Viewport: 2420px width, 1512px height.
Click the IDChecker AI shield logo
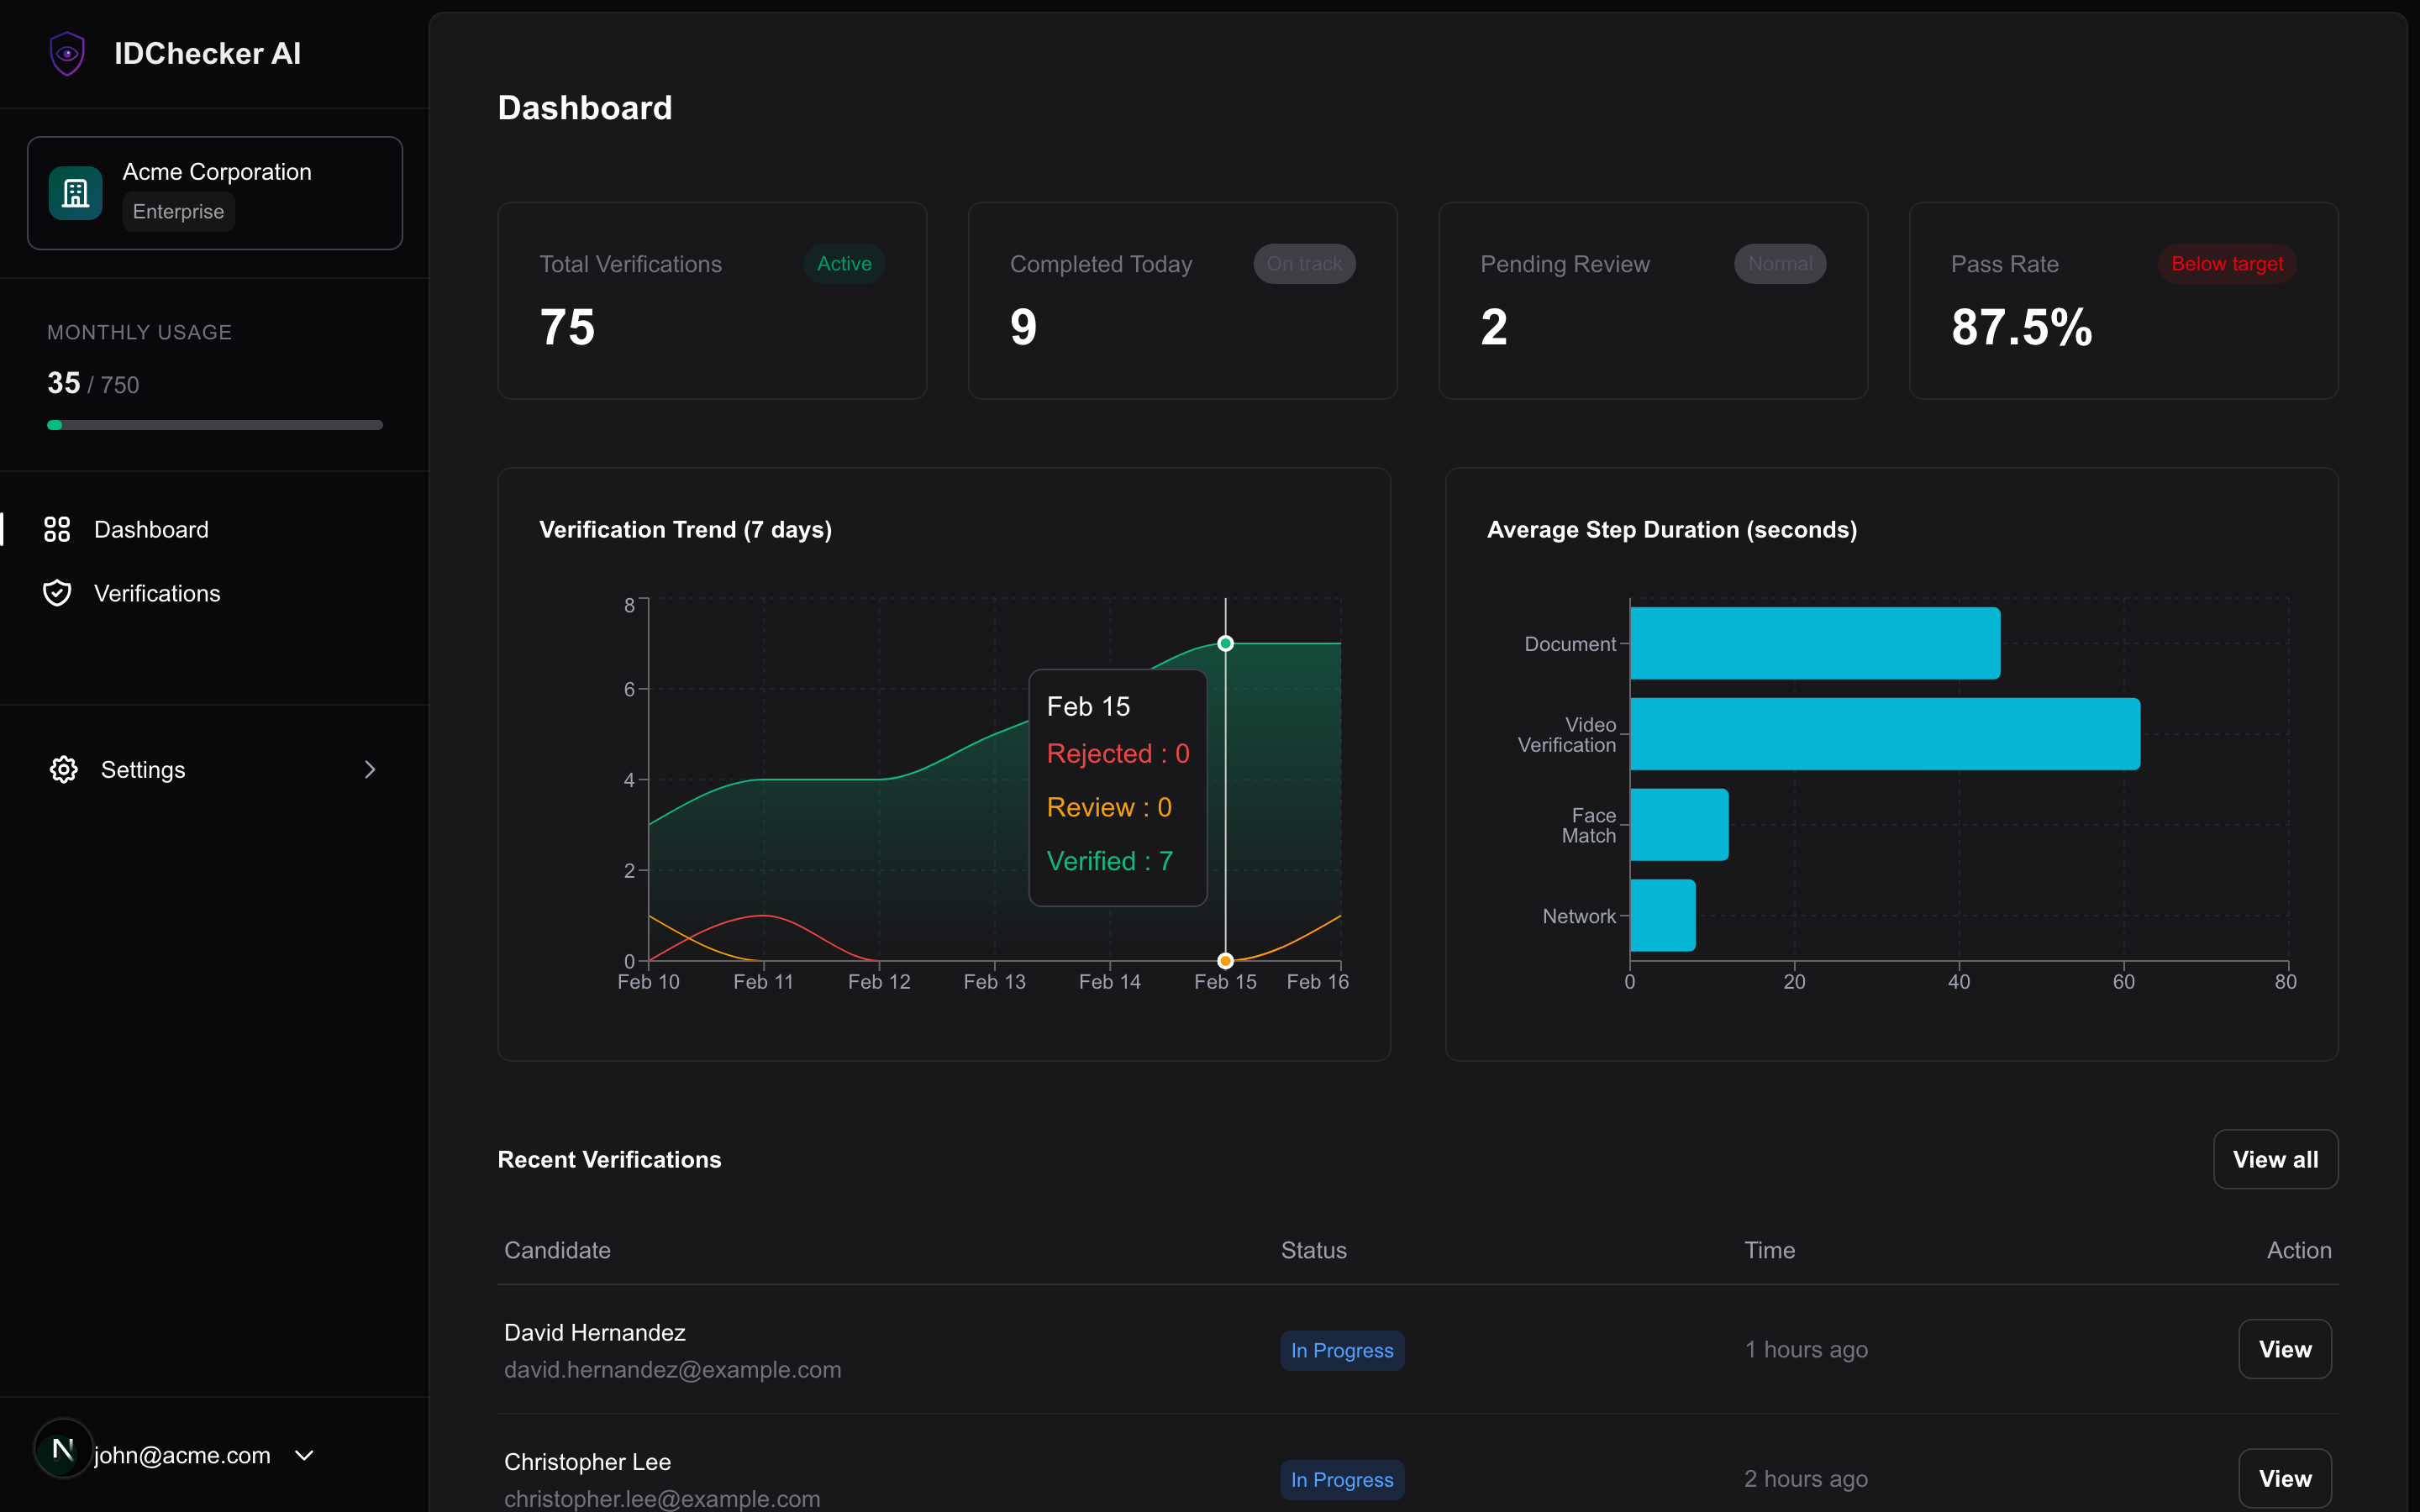click(67, 53)
